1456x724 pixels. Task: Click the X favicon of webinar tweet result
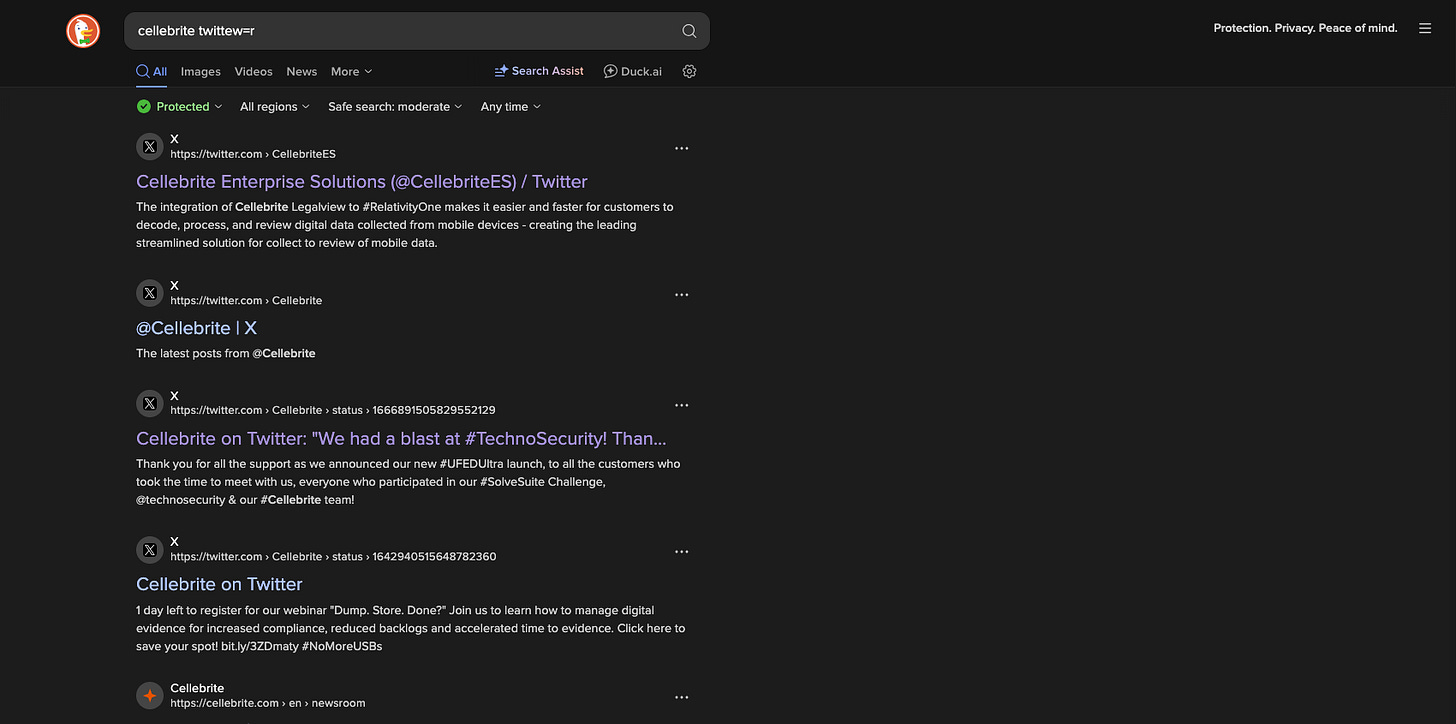[x=149, y=550]
